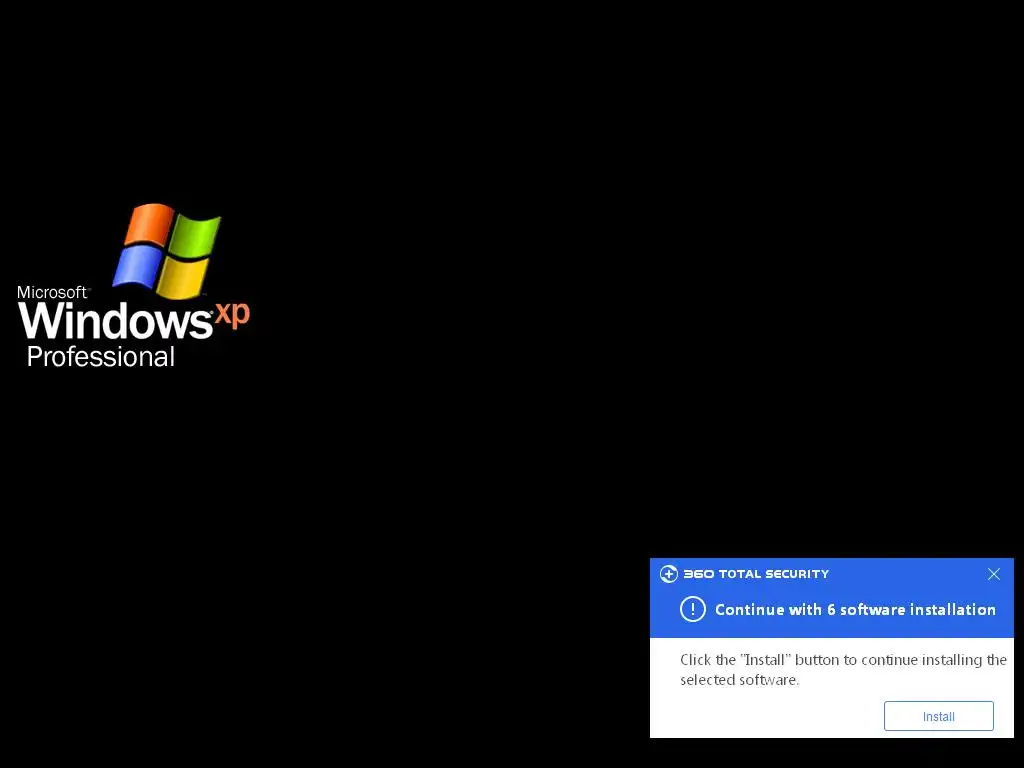Click 'Continue with 6 software installation' heading
Viewport: 1024px width, 768px height.
pos(855,609)
